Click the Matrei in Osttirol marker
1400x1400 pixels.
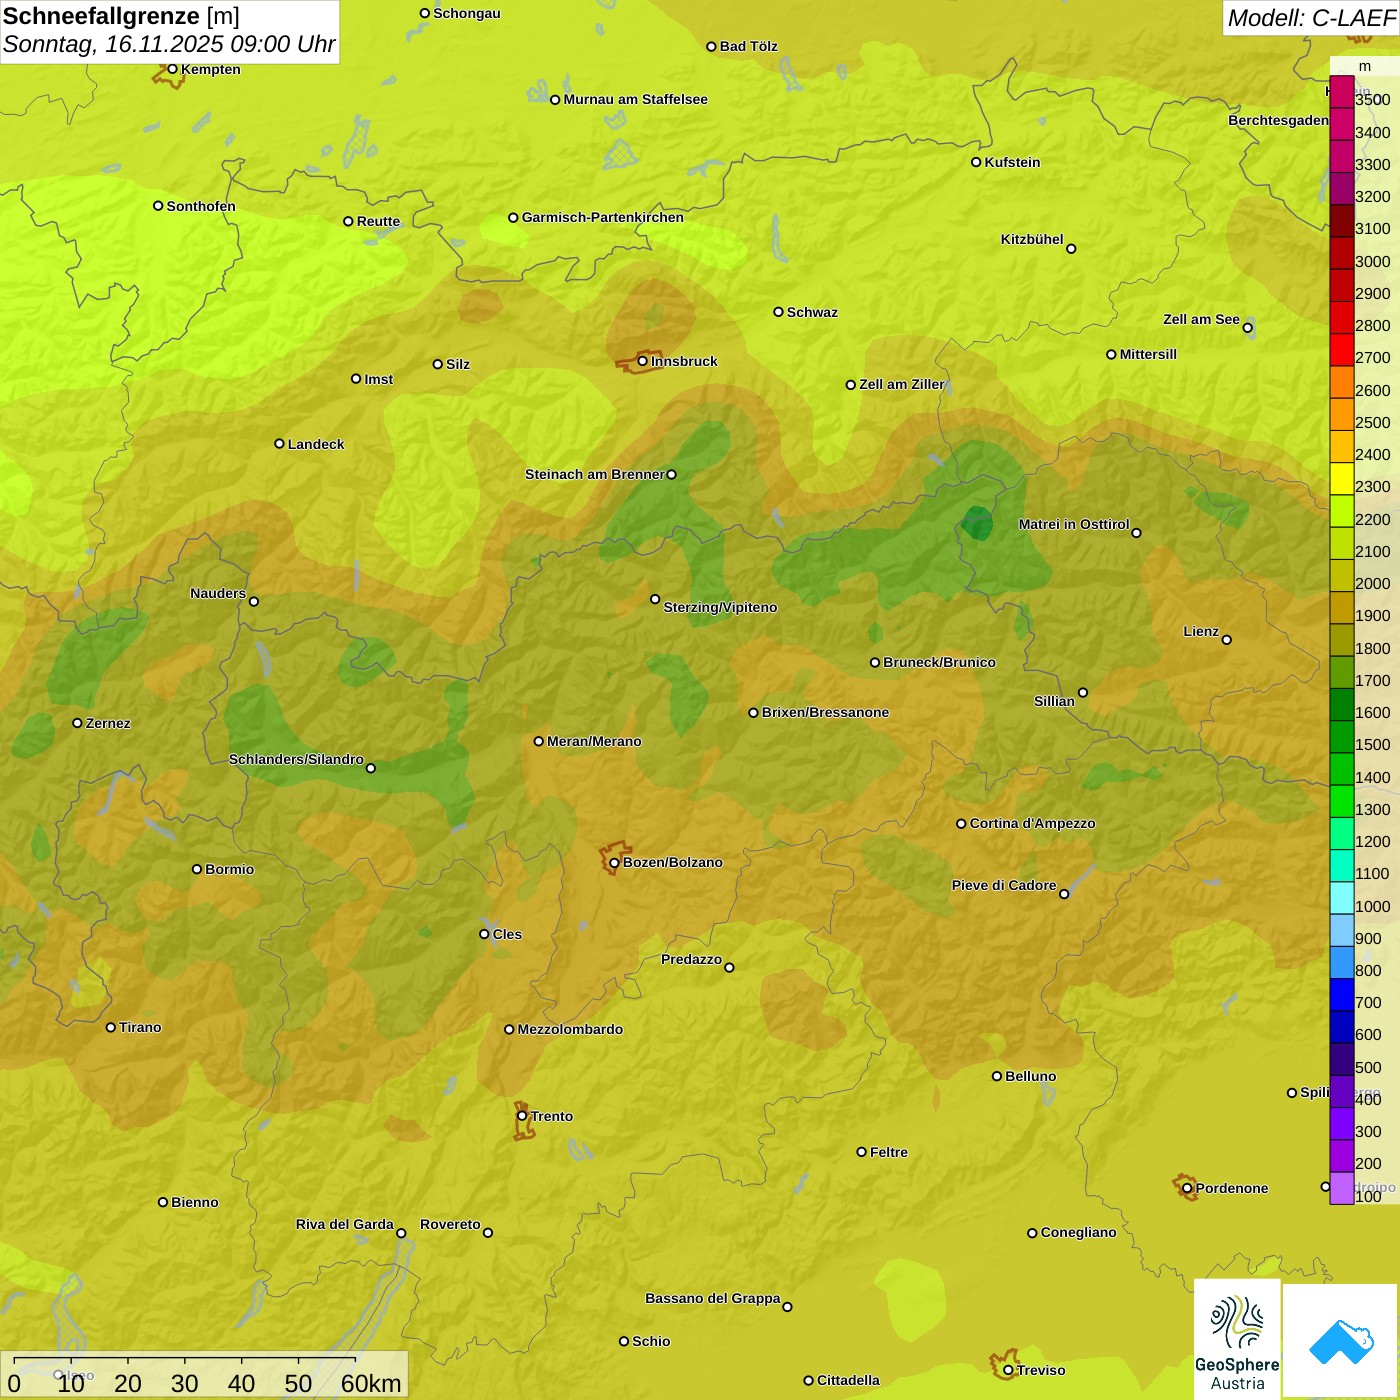point(1136,533)
